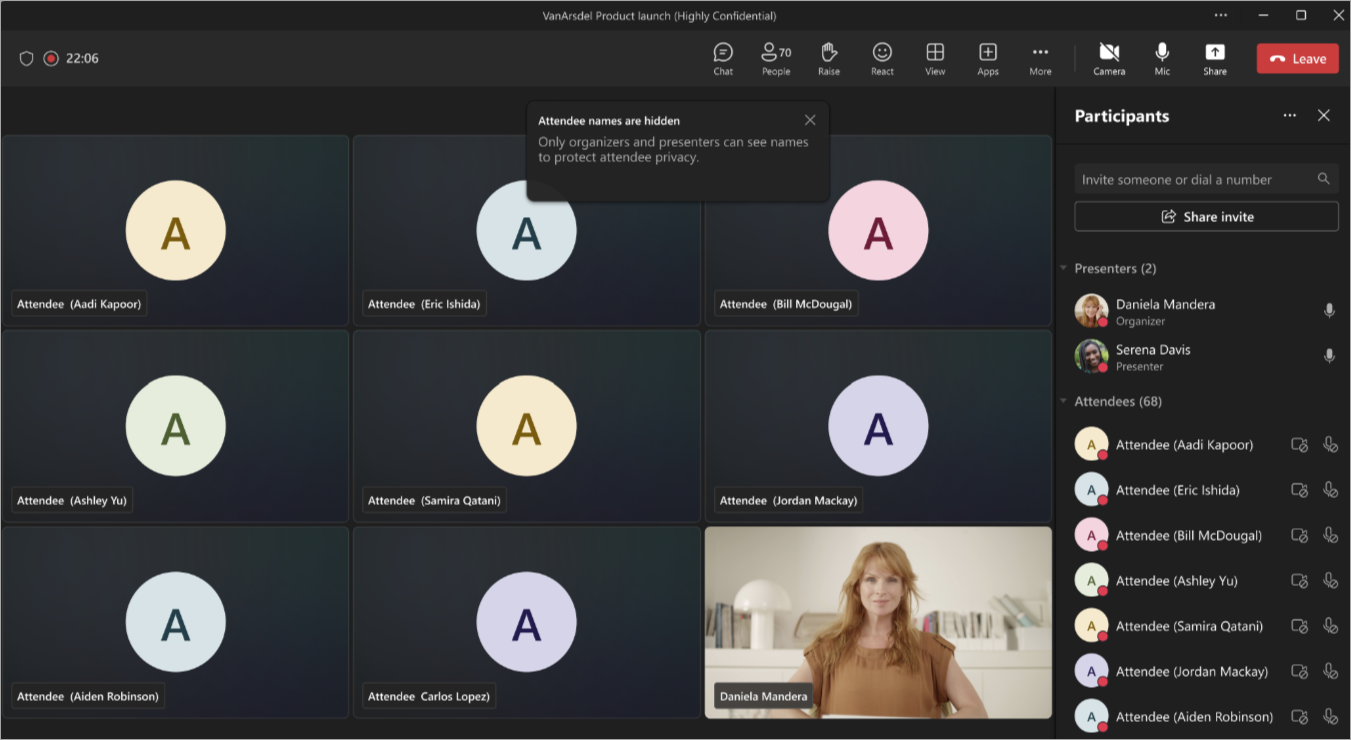Turn on your Camera
1351x740 pixels.
1109,58
